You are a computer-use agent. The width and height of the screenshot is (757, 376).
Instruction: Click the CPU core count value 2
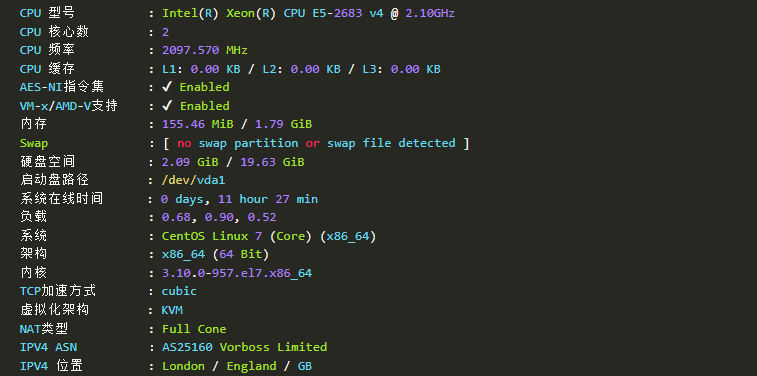point(166,32)
